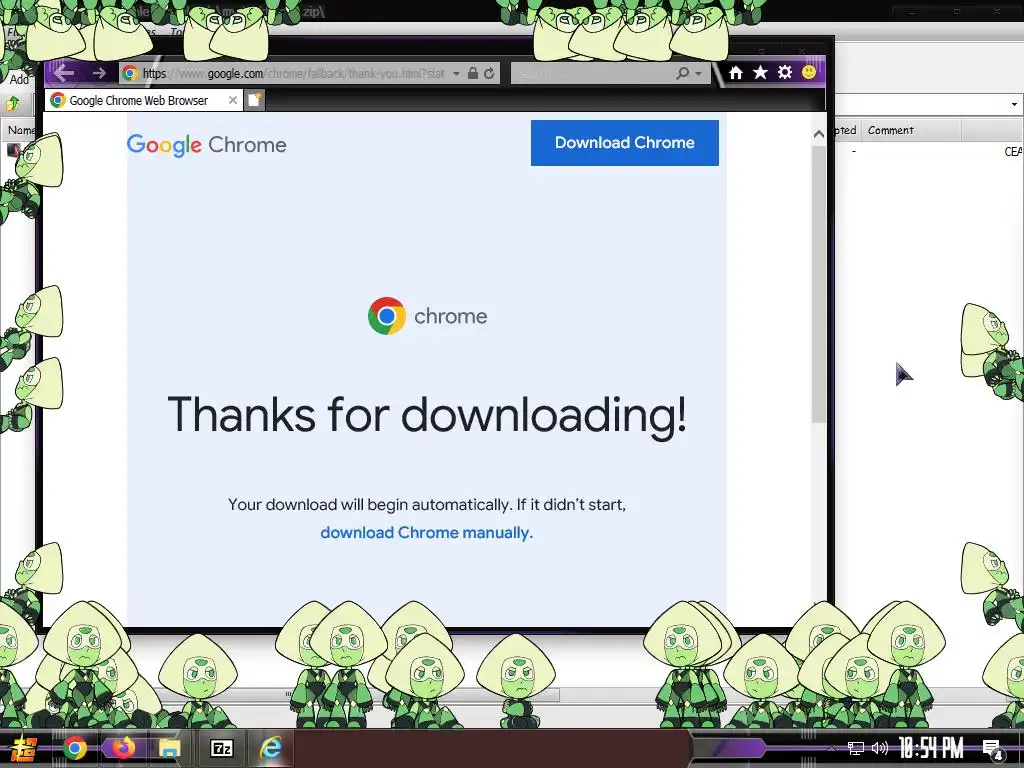Open File Explorer from the taskbar

[170, 748]
